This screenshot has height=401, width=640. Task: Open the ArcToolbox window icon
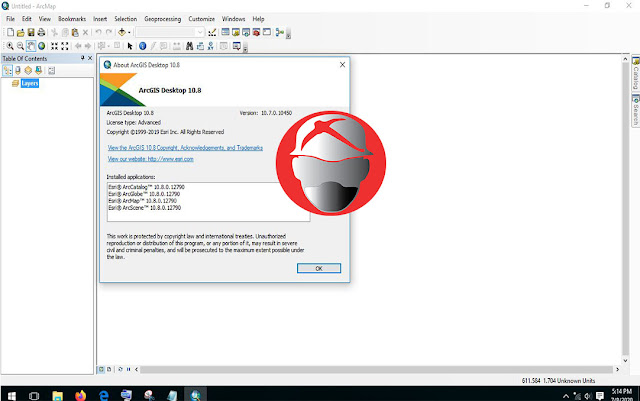(256, 32)
